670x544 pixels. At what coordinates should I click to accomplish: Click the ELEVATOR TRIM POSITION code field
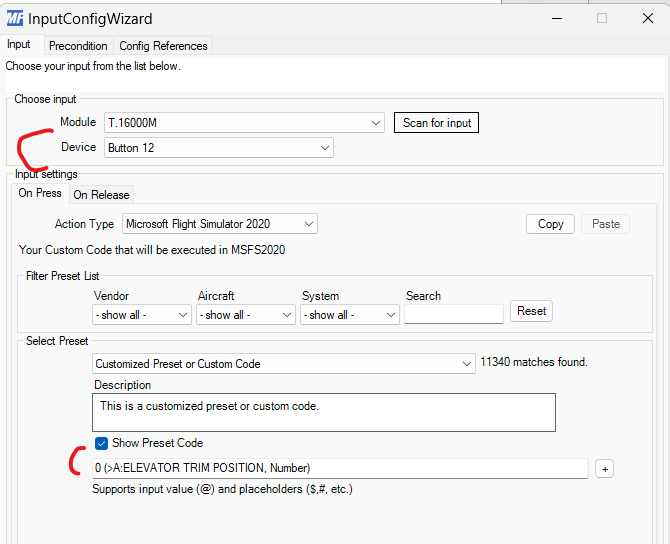coord(340,468)
